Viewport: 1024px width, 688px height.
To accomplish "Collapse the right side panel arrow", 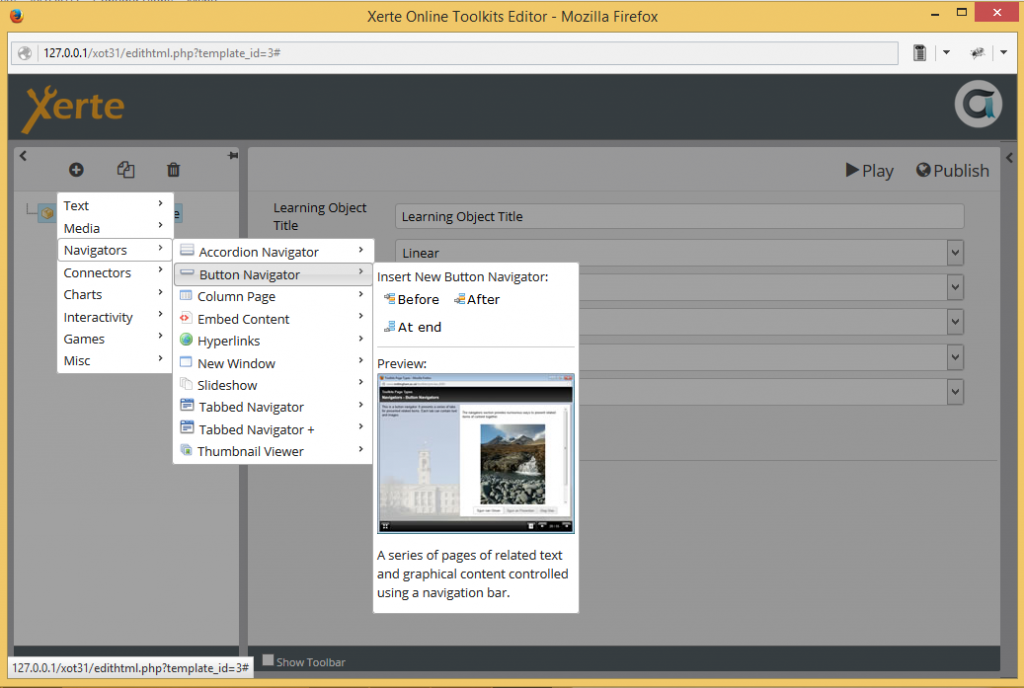I will (1010, 157).
